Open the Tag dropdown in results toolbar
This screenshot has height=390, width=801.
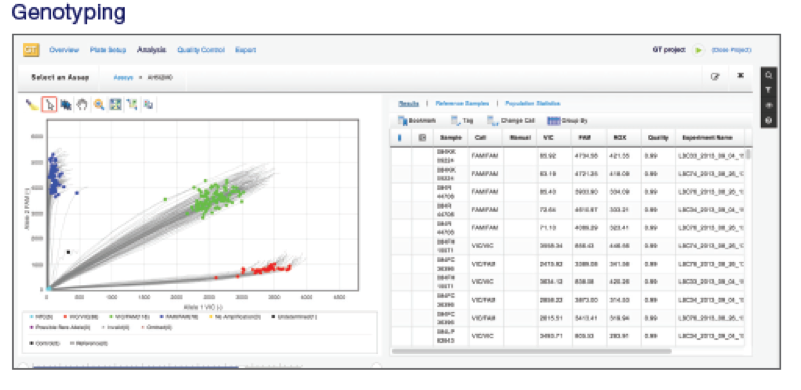click(x=462, y=121)
